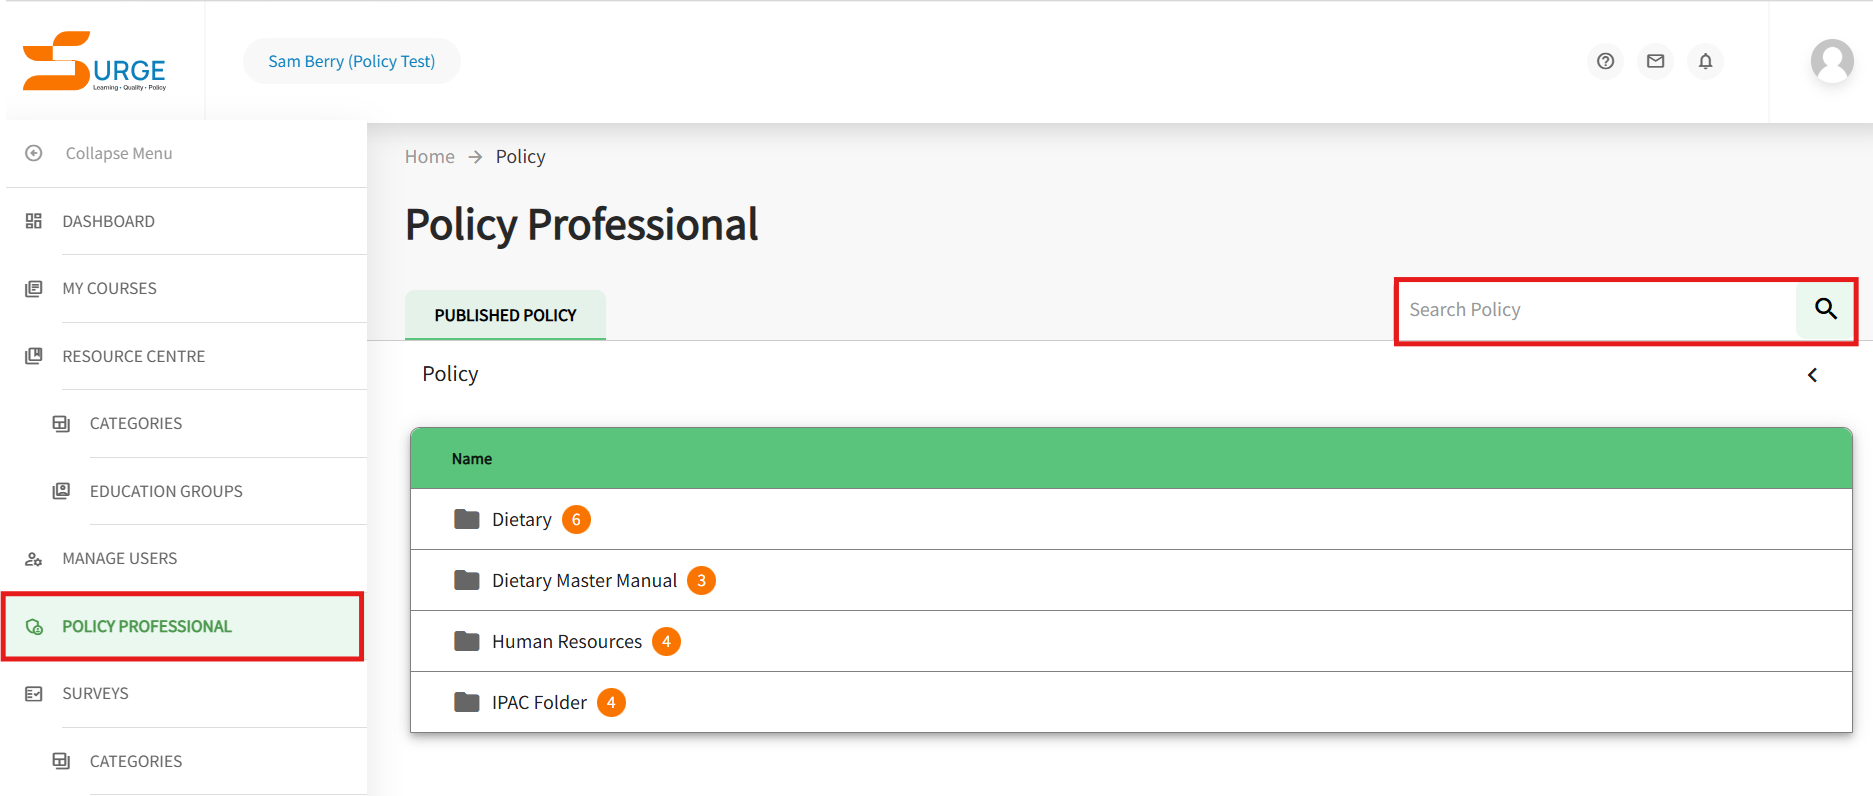This screenshot has width=1873, height=796.
Task: Open the user profile avatar
Action: pos(1832,61)
